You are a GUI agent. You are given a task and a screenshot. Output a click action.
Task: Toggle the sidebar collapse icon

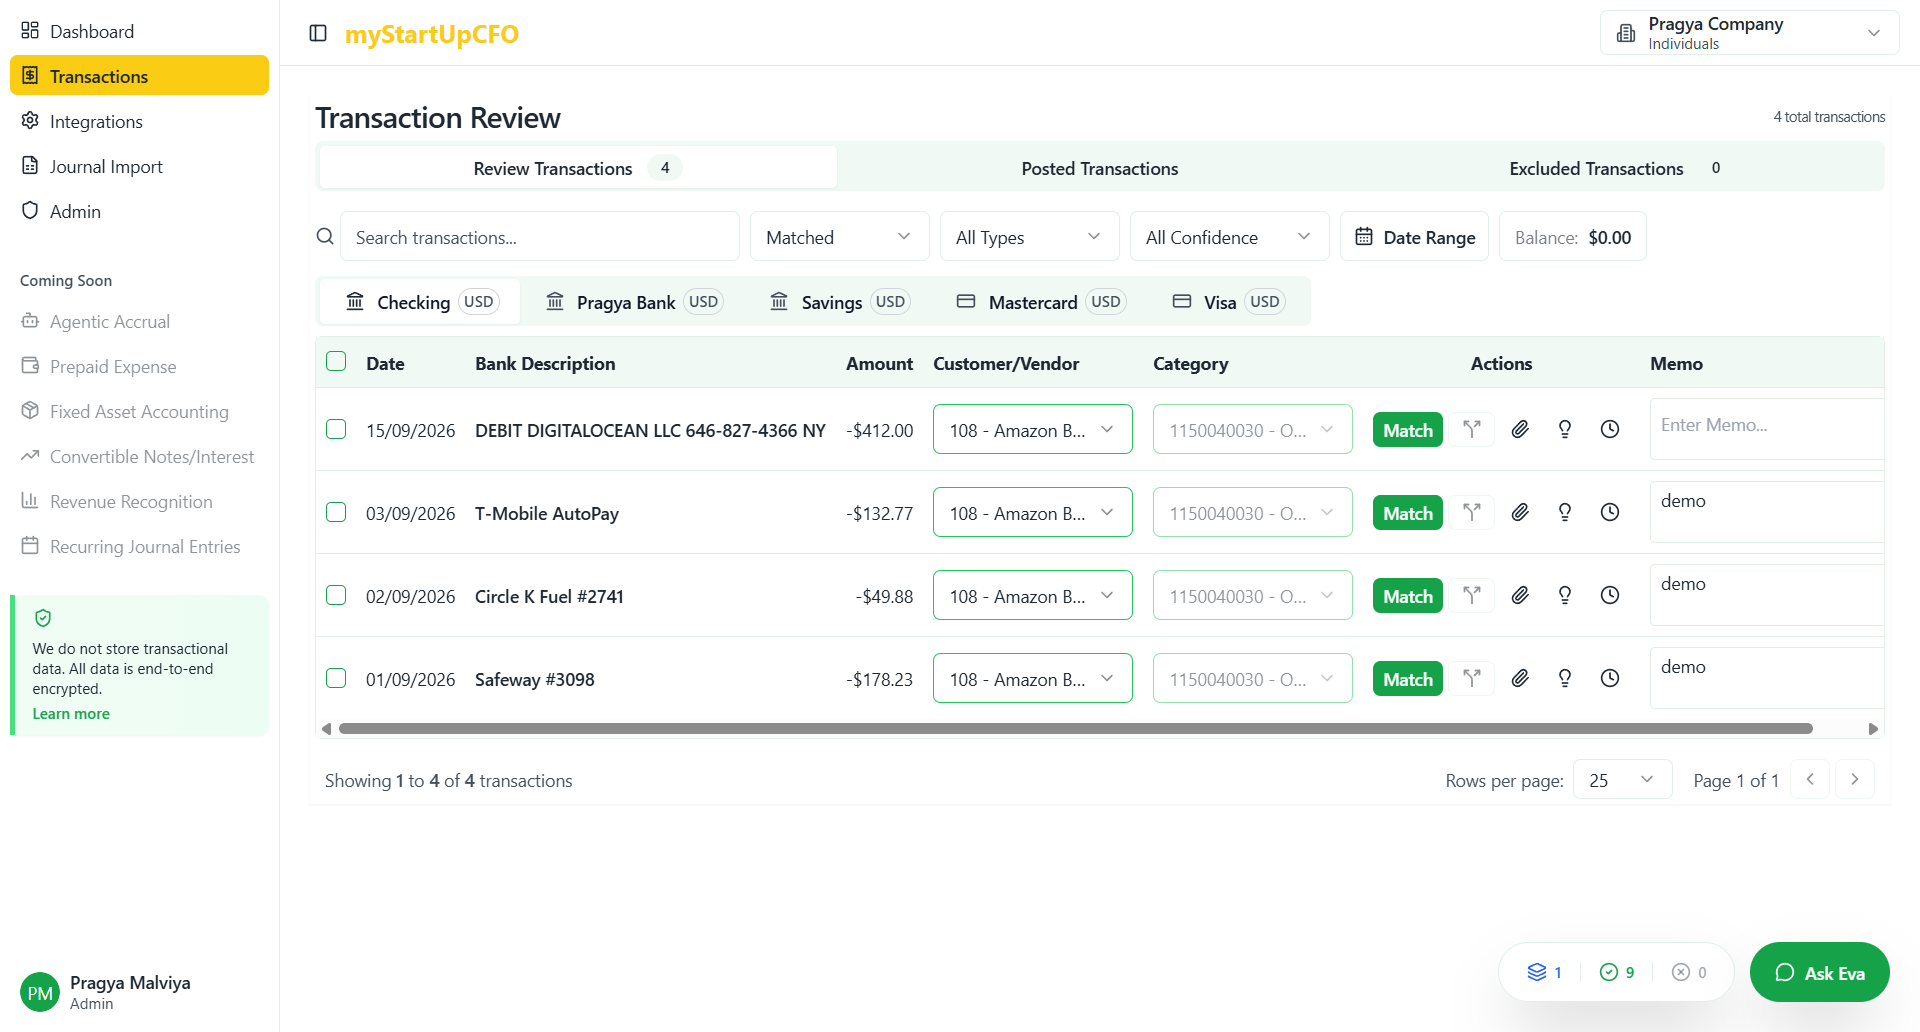(318, 34)
